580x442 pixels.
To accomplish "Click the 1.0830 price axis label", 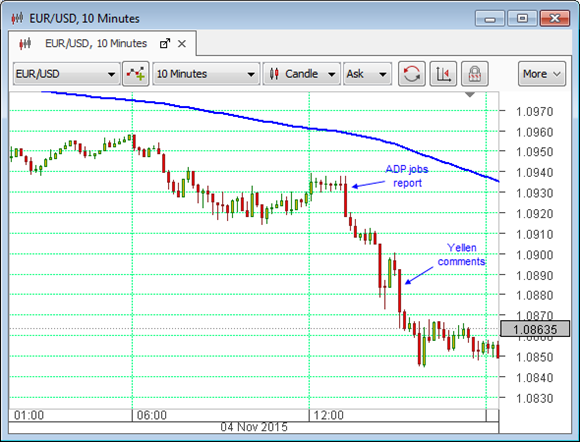I will (535, 398).
